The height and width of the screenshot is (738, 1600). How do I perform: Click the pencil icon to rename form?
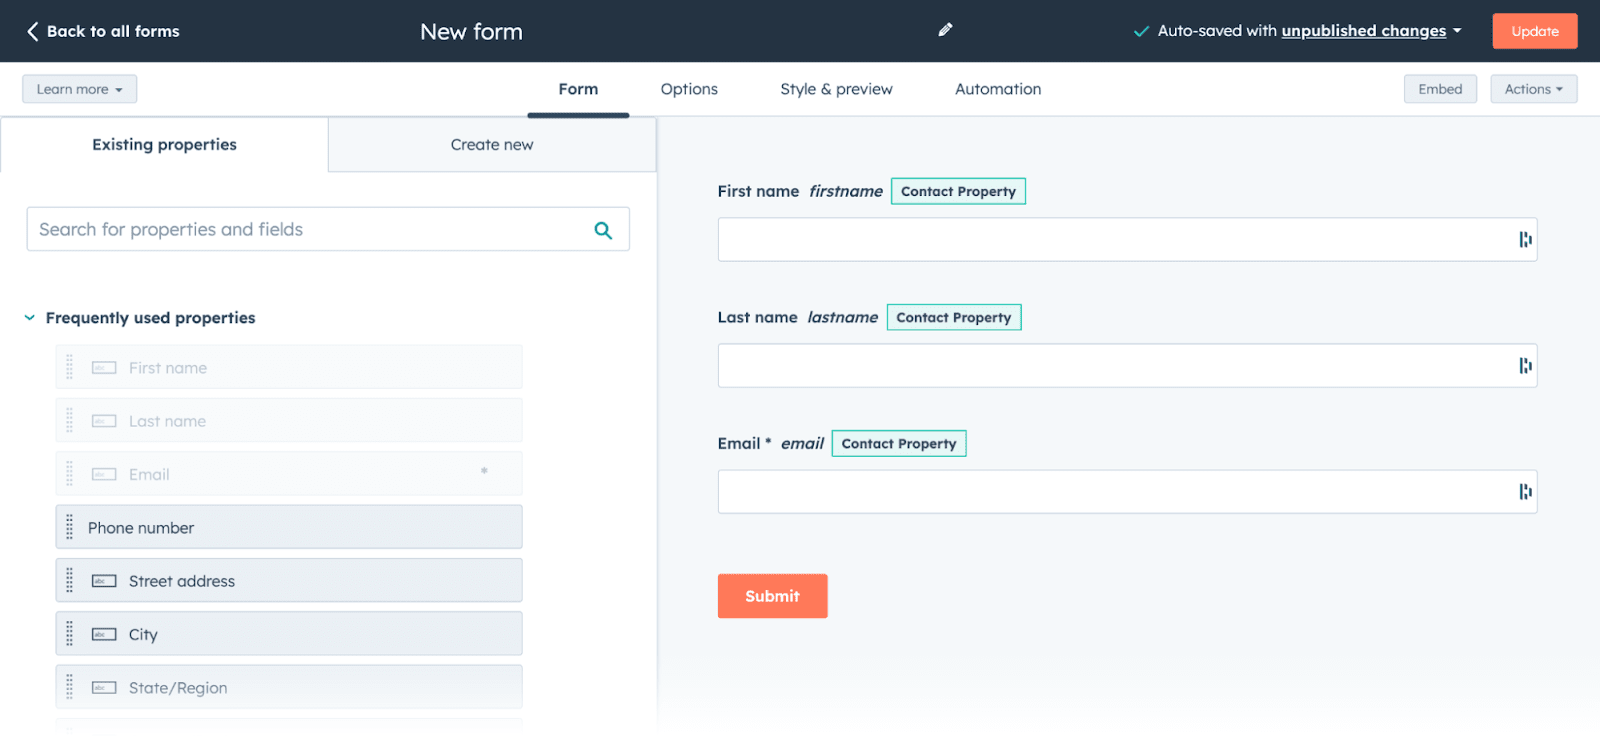(945, 30)
